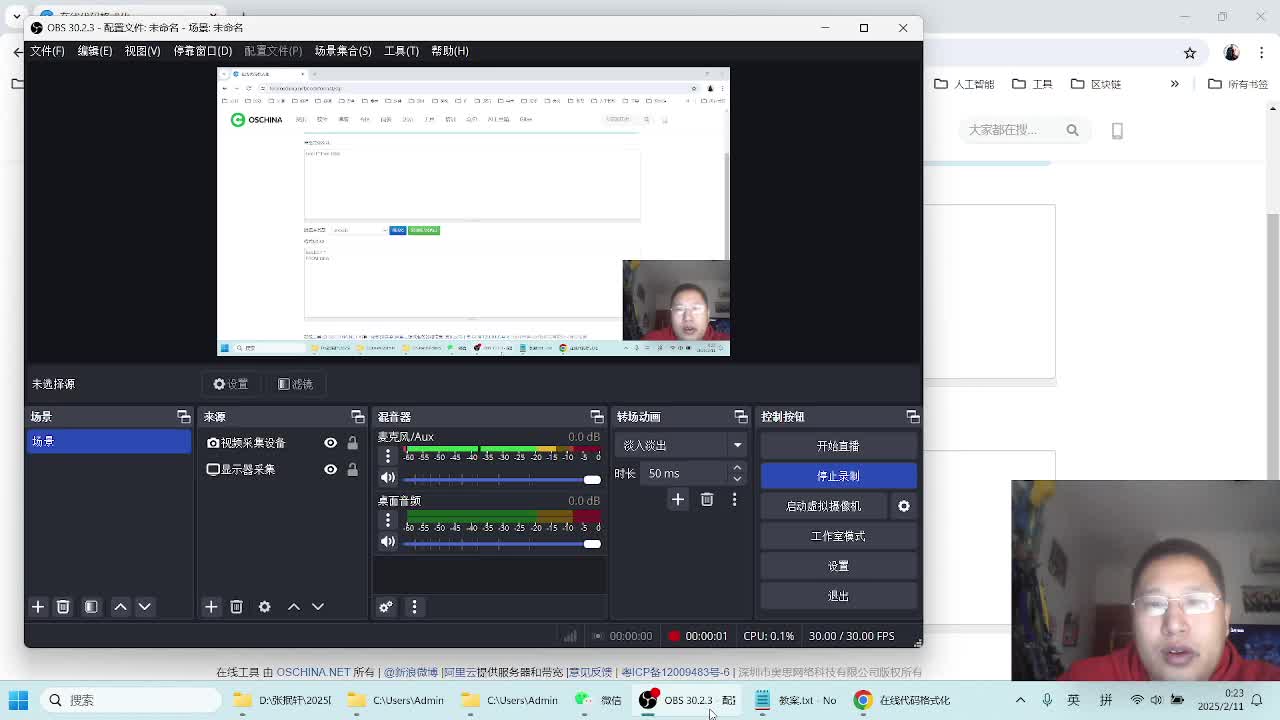
Task: Toggle the lock on the 视频采集设备 source
Action: pyautogui.click(x=352, y=443)
